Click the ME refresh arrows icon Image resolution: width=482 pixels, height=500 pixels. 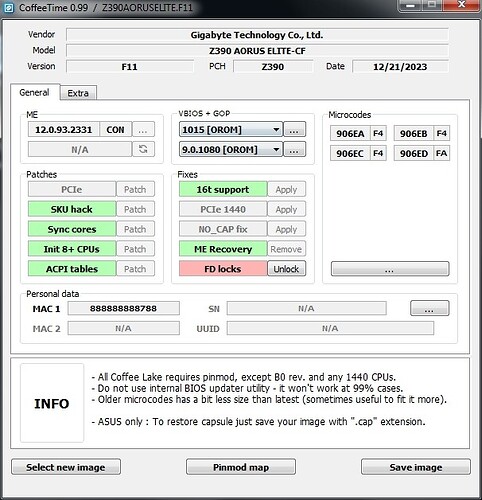click(x=143, y=149)
